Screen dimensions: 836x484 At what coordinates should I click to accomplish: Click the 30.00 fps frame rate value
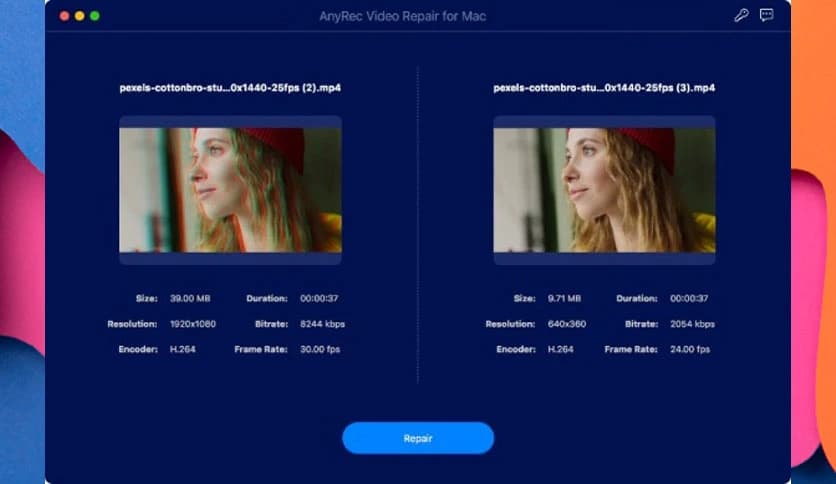click(x=320, y=350)
